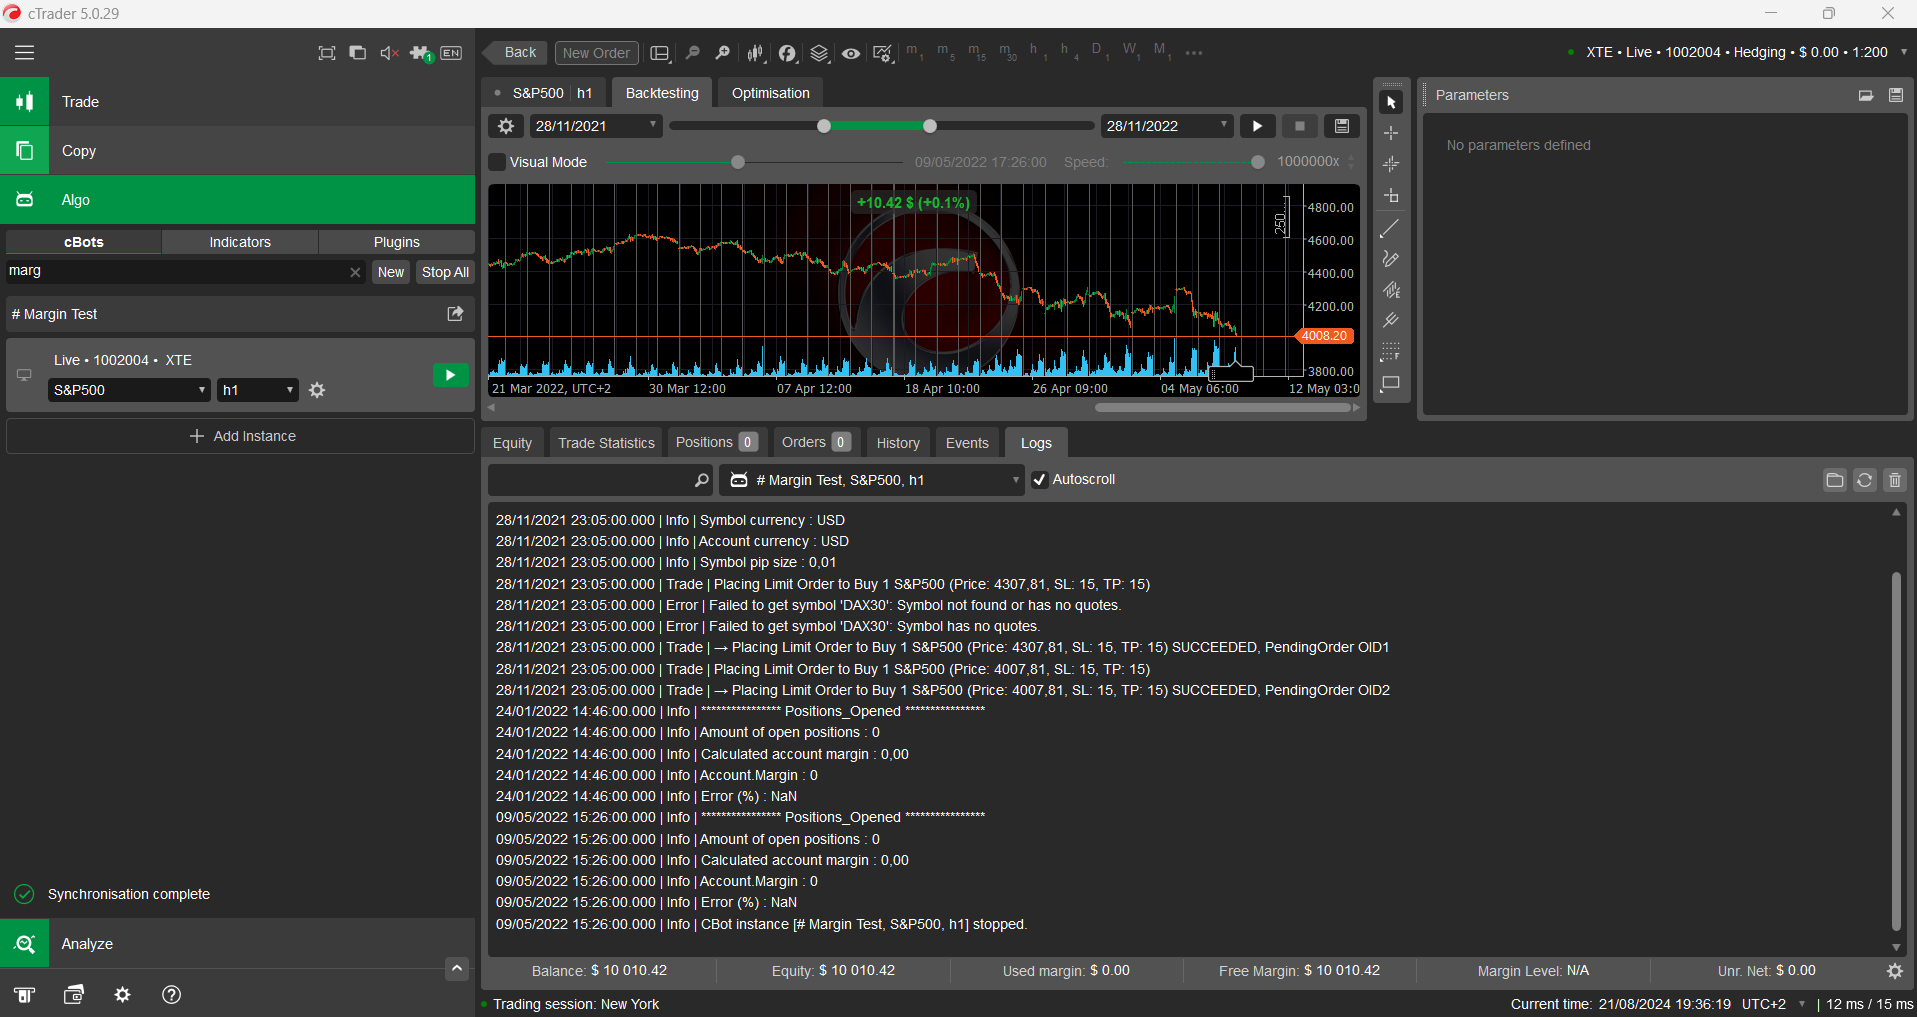Open backtesting settings gear
The image size is (1917, 1017).
(x=506, y=126)
